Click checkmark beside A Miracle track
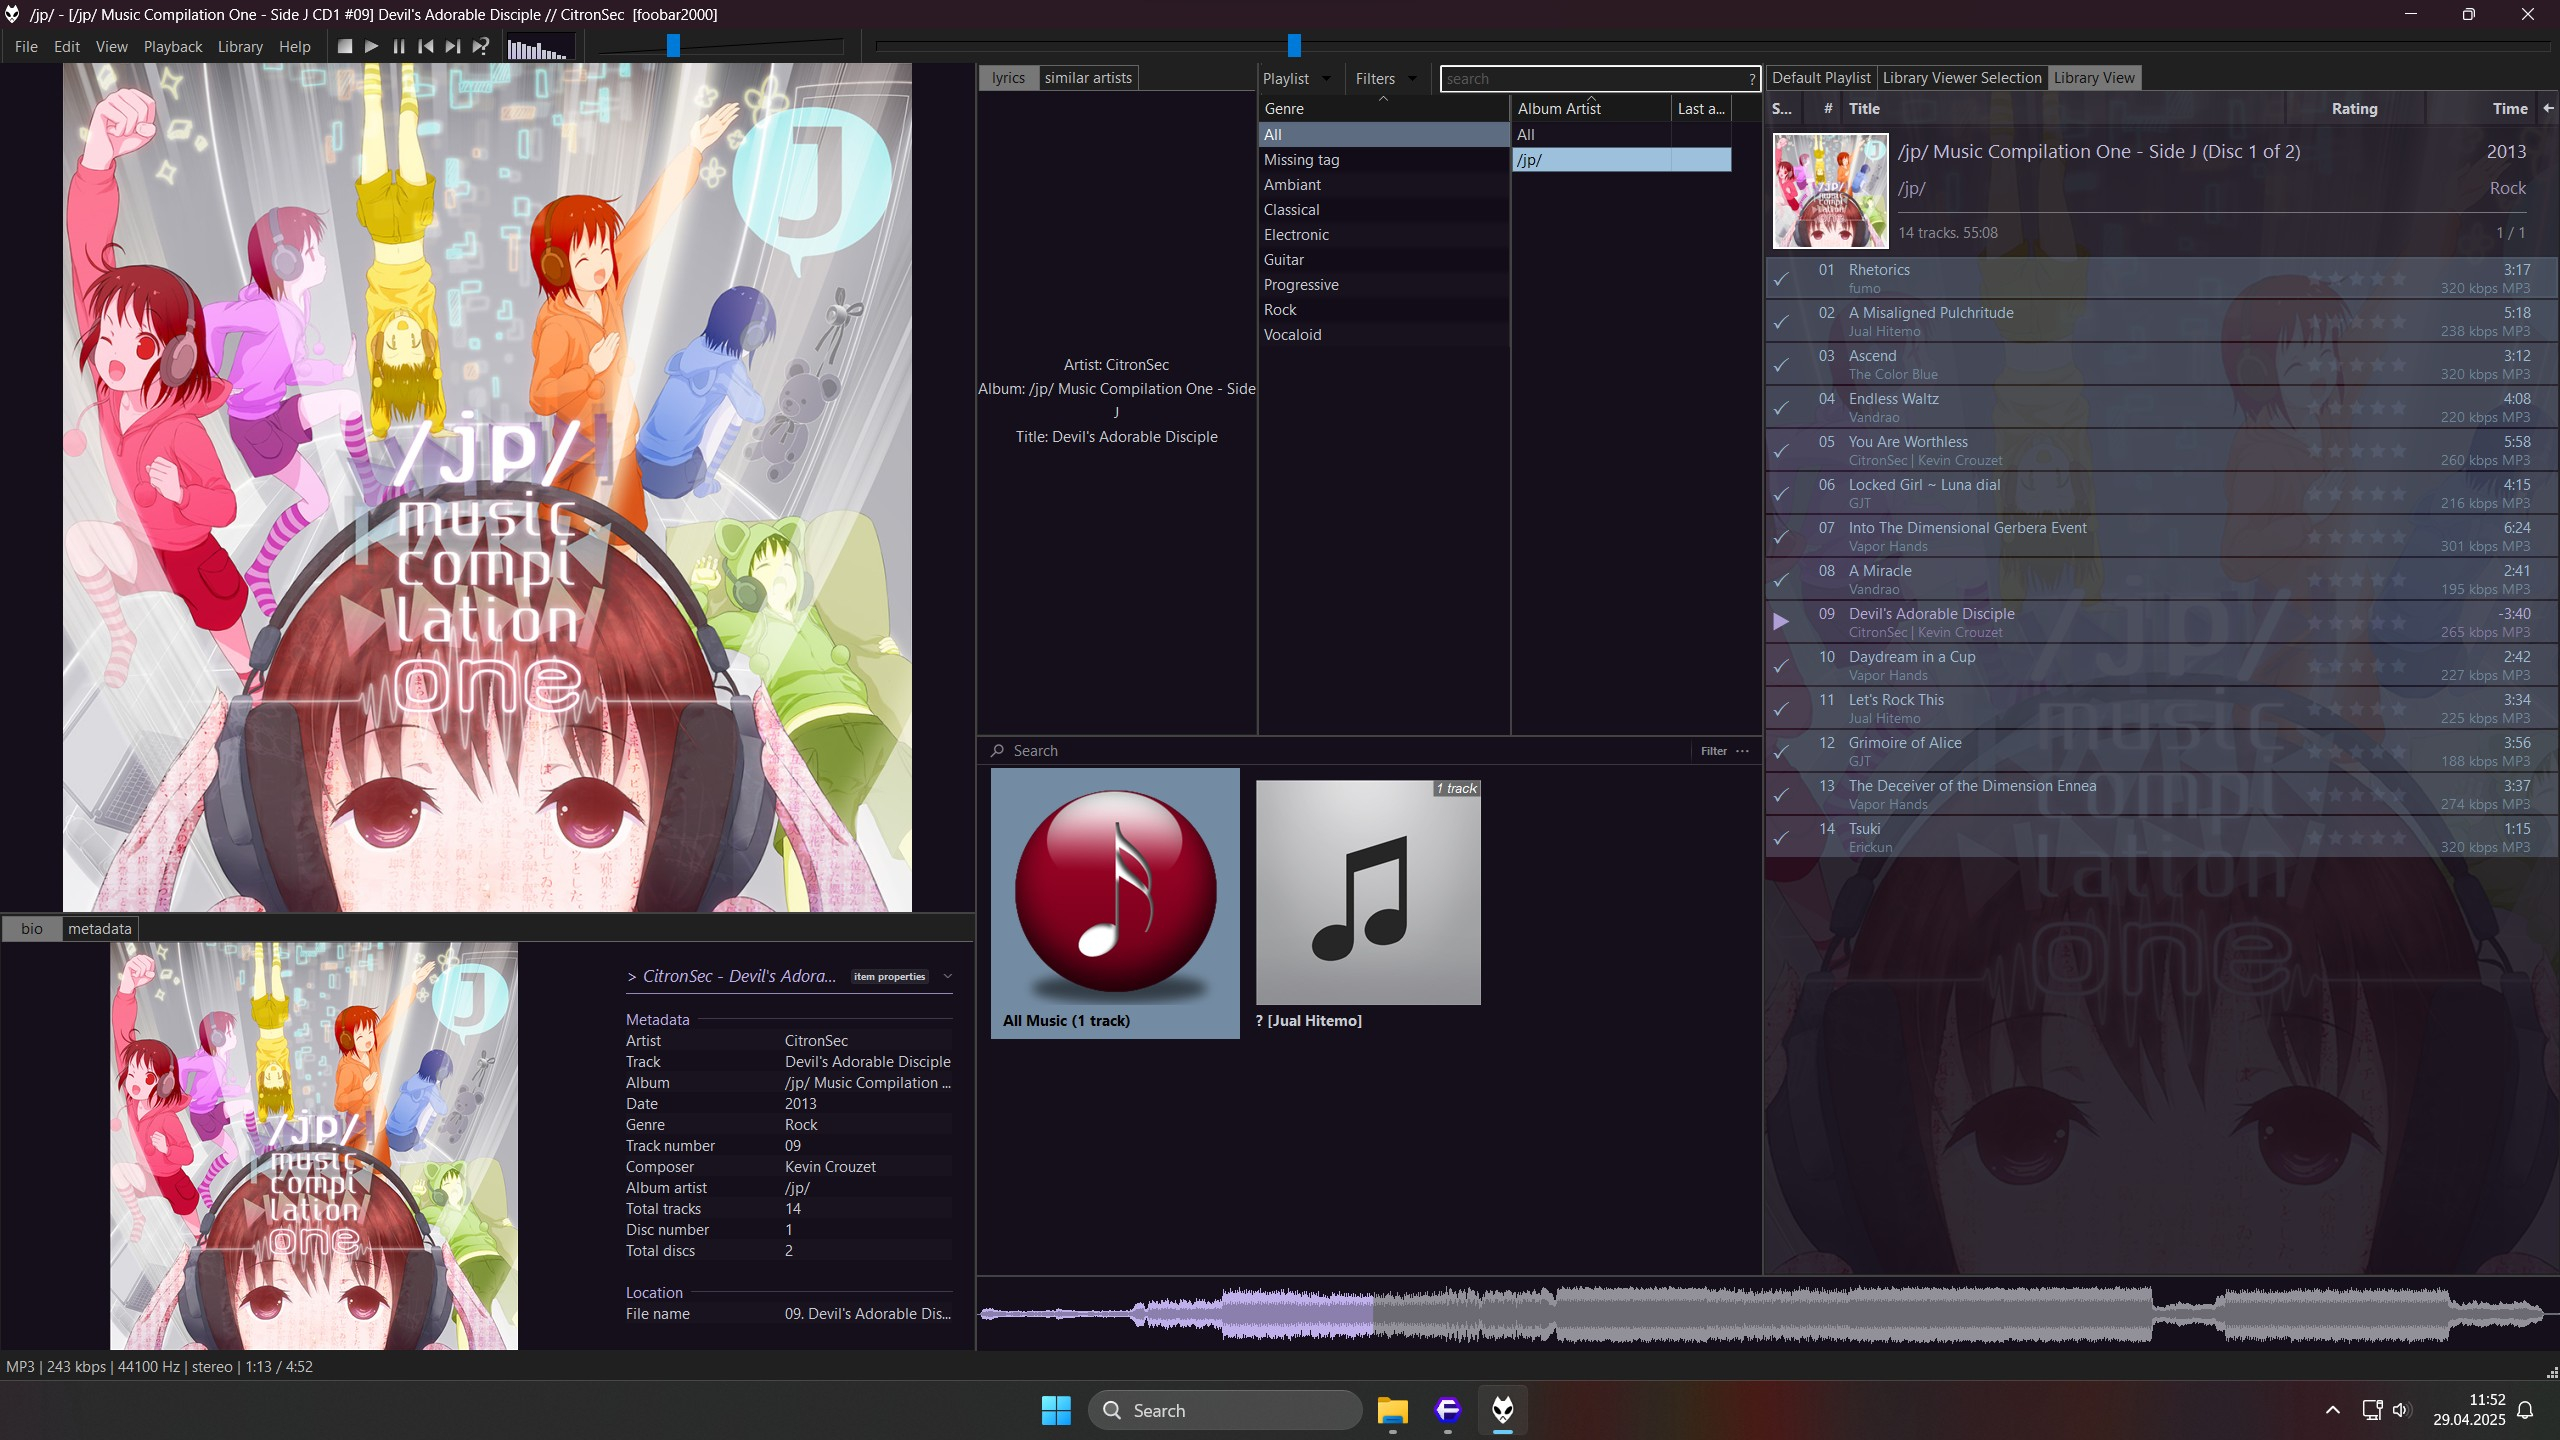This screenshot has width=2560, height=1440. [1781, 580]
